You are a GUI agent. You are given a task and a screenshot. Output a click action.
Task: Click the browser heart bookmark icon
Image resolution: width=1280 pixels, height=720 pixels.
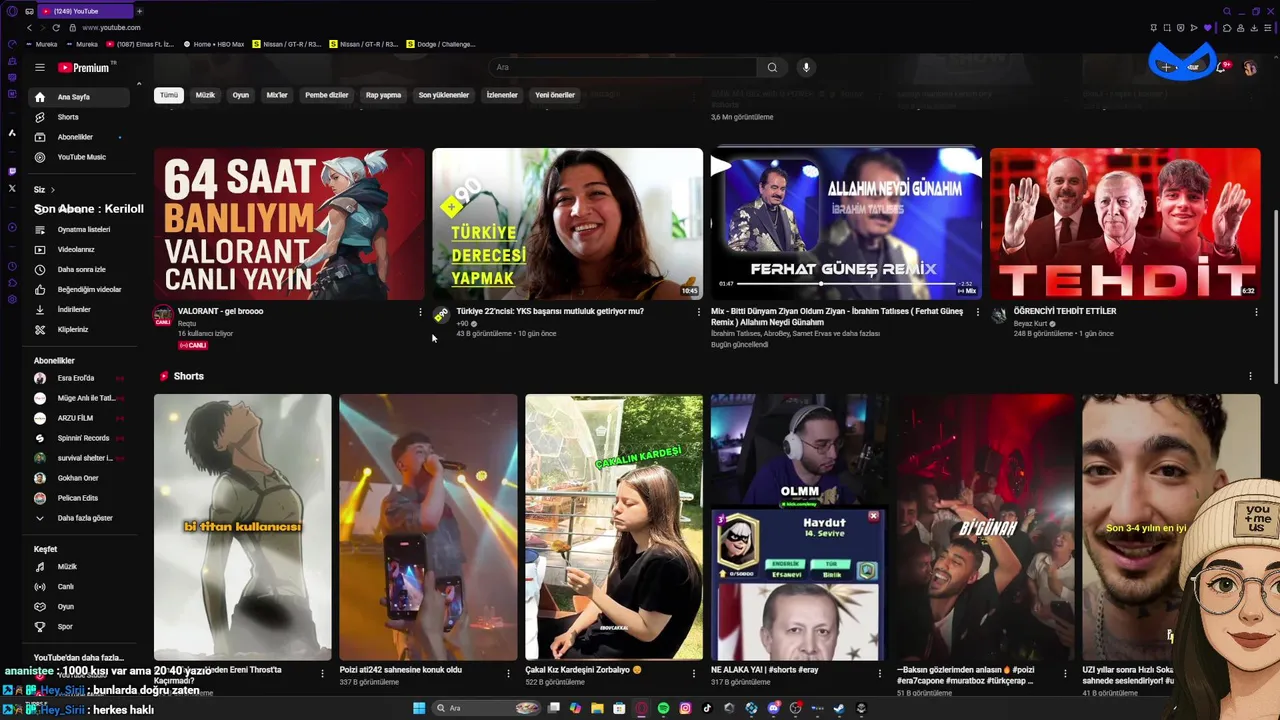coord(1207,28)
